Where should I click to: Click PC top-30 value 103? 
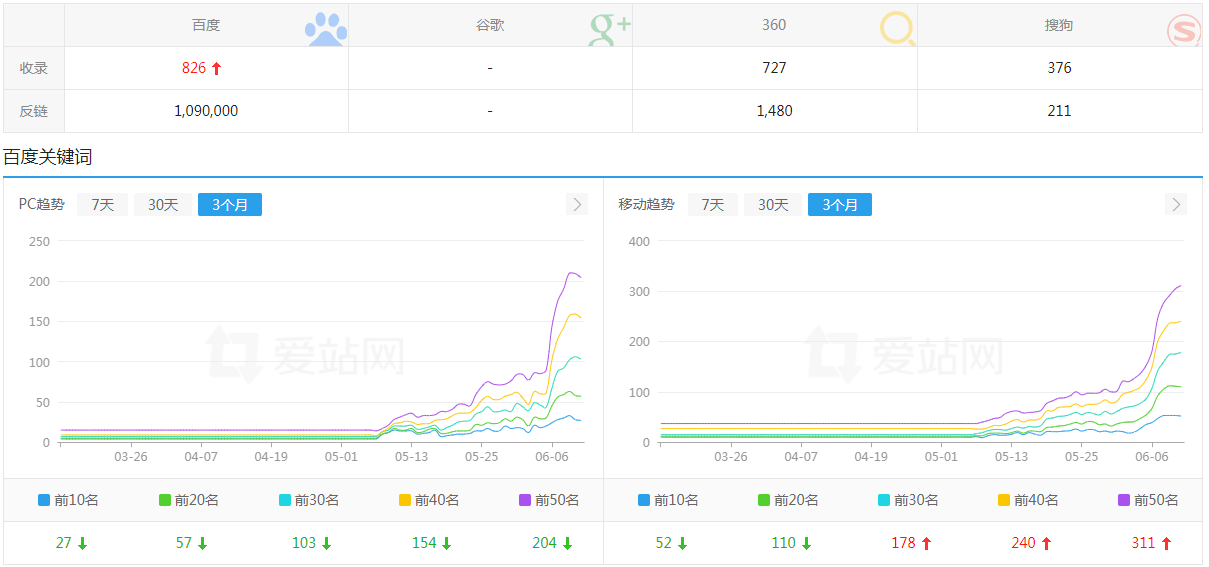coord(304,543)
